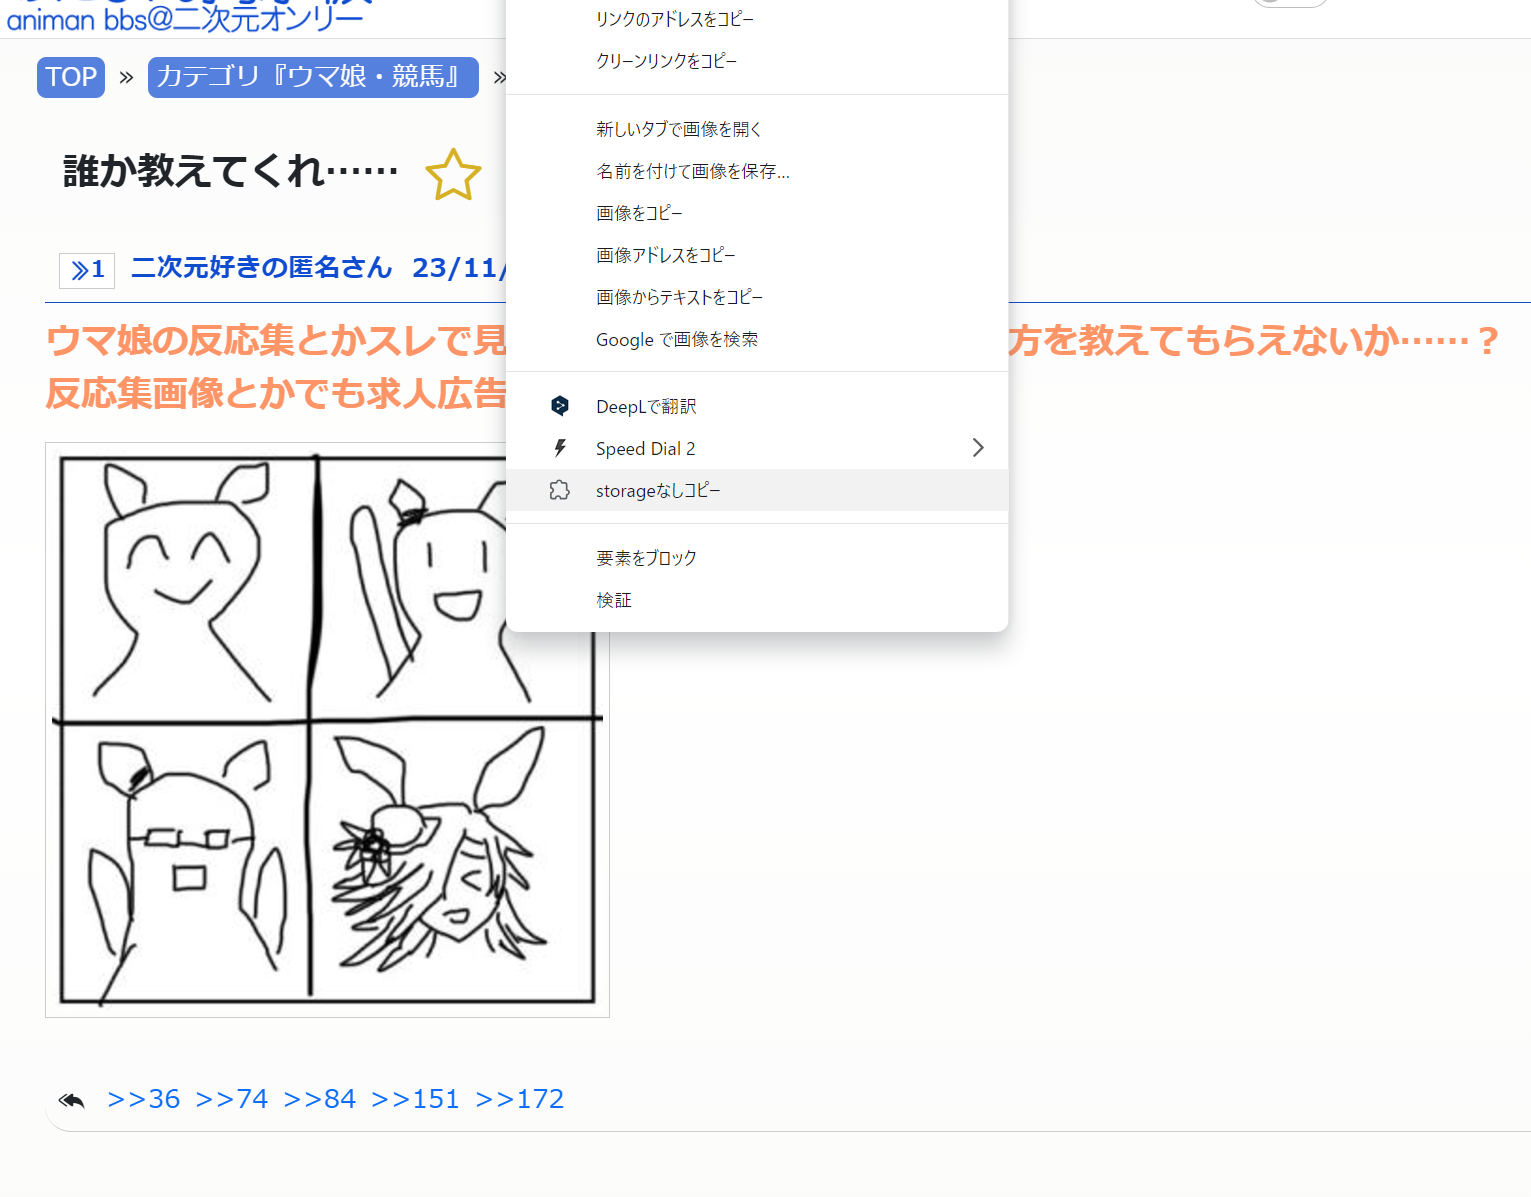Select 画像からテキストをコピー

(757, 297)
